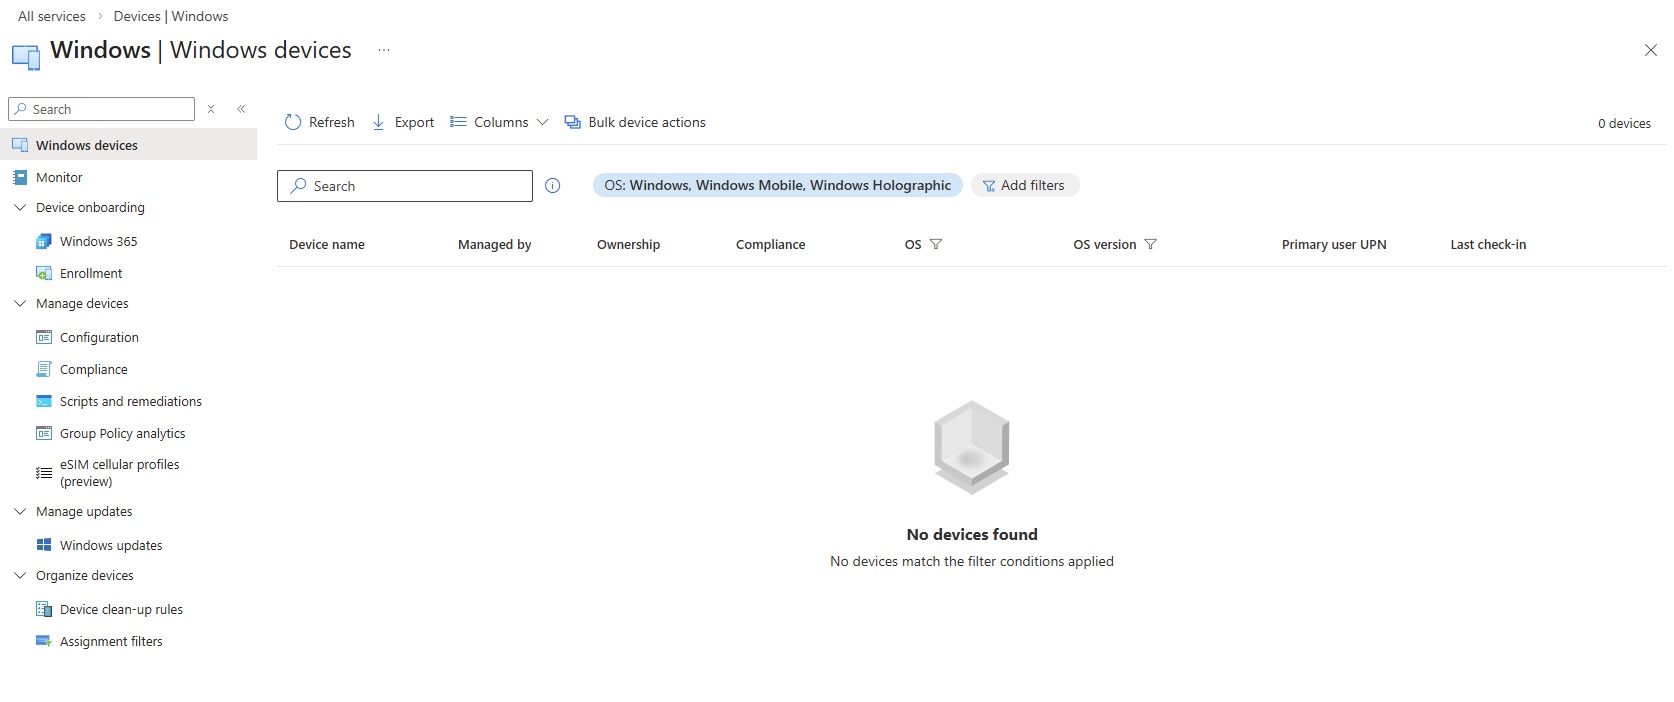The image size is (1674, 702).
Task: Click the OS version column filter icon
Action: [1150, 244]
